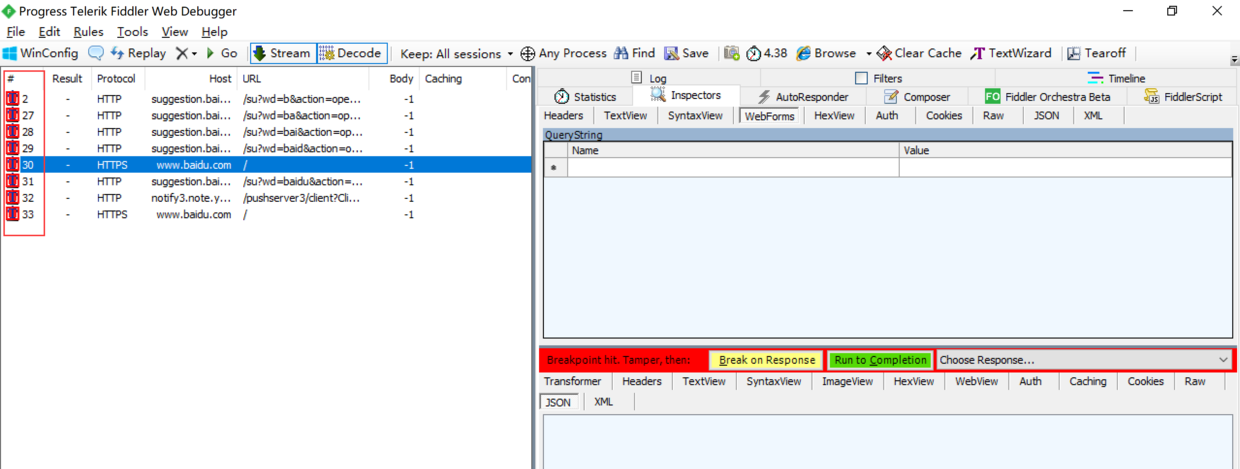Sort sessions by Host column header
The height and width of the screenshot is (469, 1240).
click(x=190, y=78)
